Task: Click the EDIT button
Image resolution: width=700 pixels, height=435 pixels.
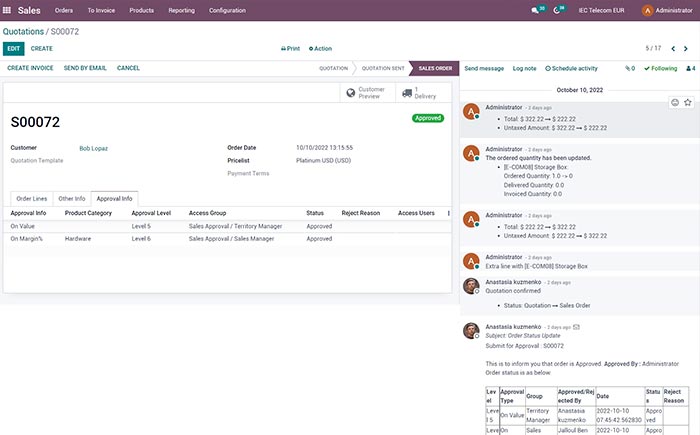Action: click(x=13, y=48)
